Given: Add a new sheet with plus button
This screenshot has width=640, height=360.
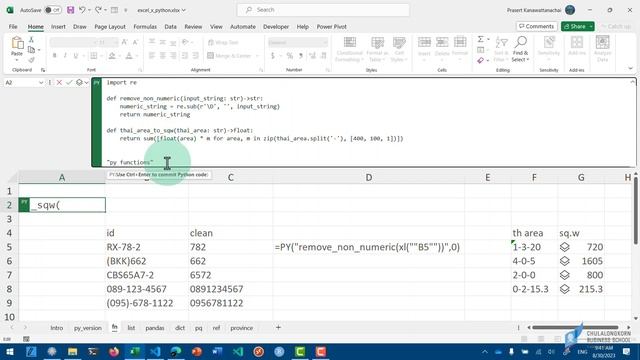Looking at the screenshot, I should (278, 327).
